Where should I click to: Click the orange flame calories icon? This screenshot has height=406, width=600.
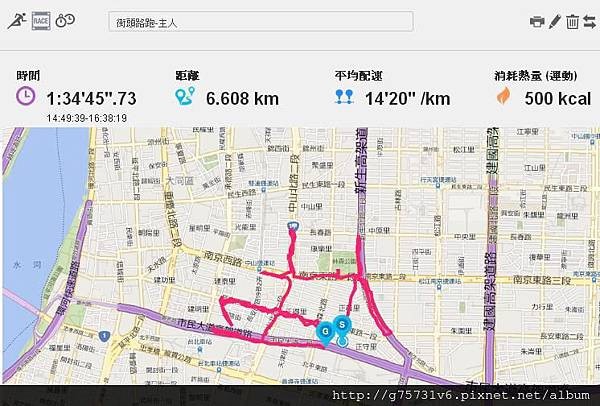(504, 96)
